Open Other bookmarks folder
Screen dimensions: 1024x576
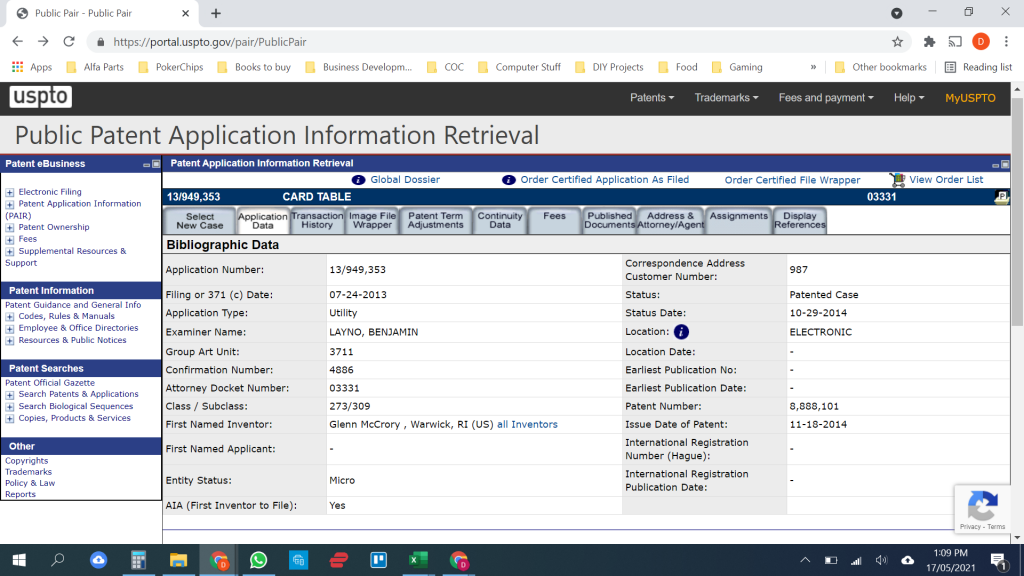(880, 67)
